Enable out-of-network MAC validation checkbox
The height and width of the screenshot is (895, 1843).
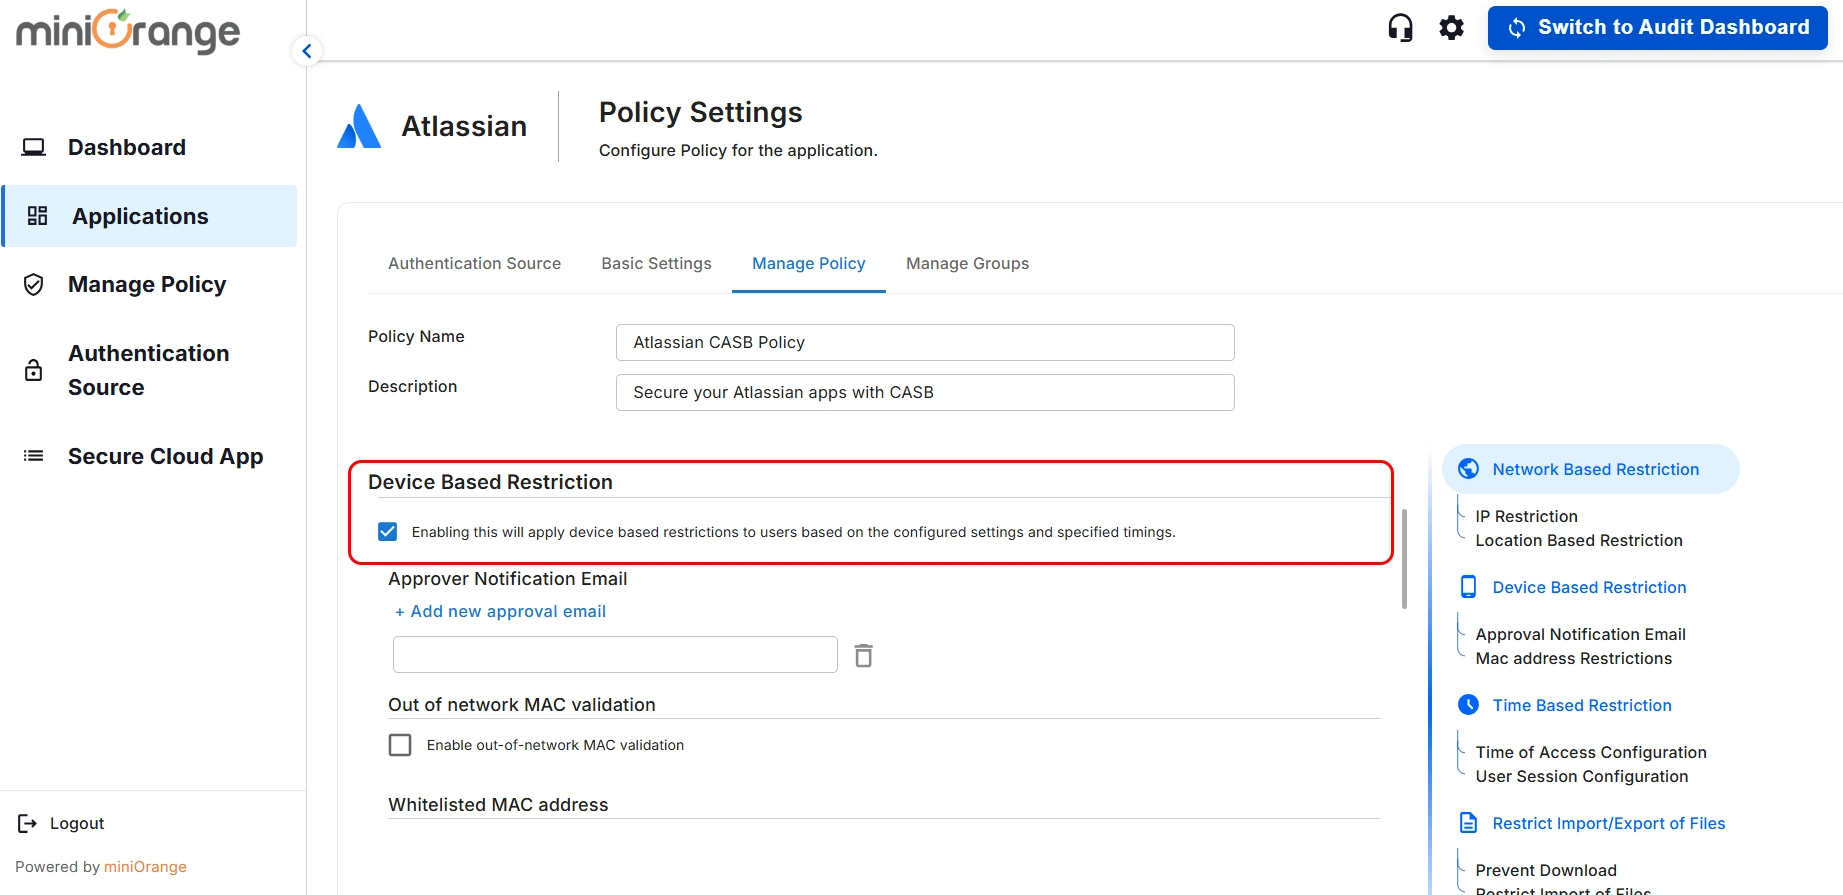pyautogui.click(x=400, y=745)
